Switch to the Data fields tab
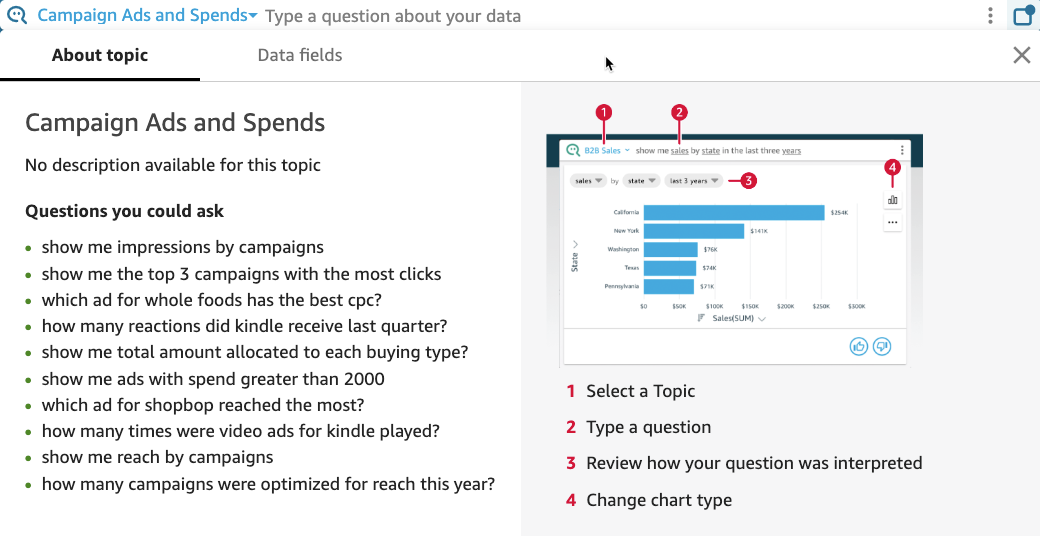Screen dimensions: 1040x536 tap(300, 55)
